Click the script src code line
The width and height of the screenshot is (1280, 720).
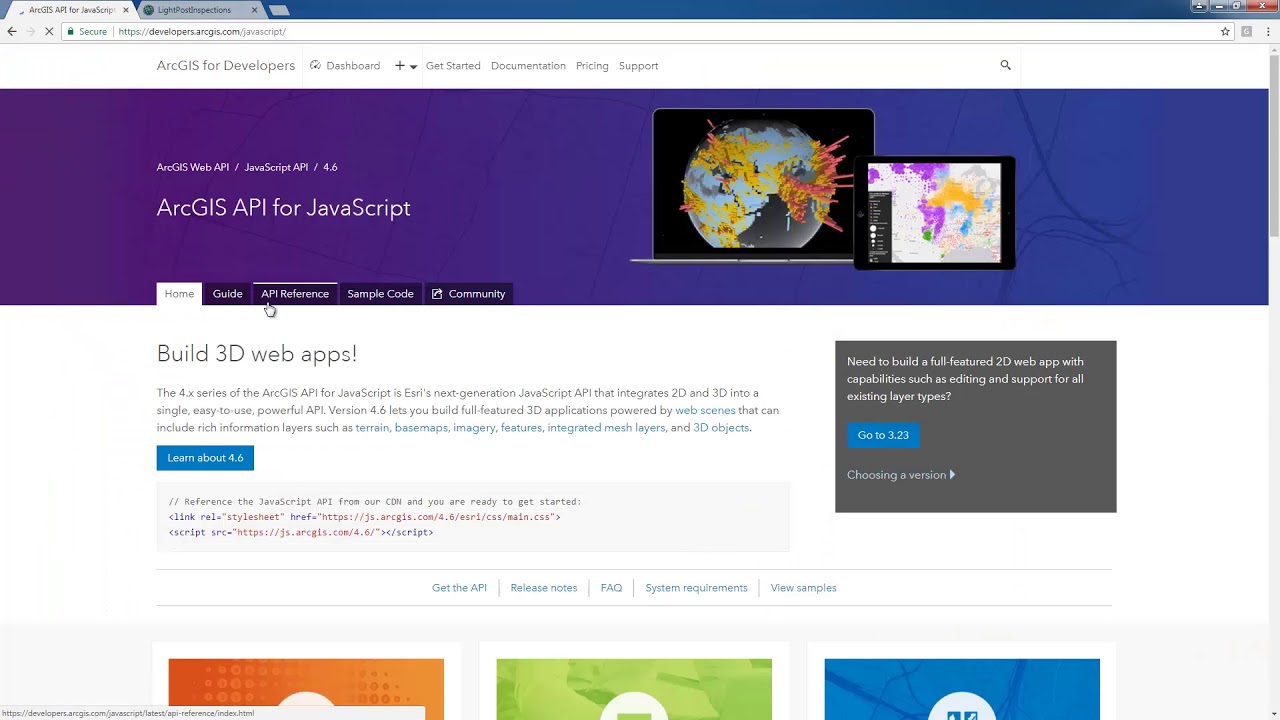[x=301, y=533]
